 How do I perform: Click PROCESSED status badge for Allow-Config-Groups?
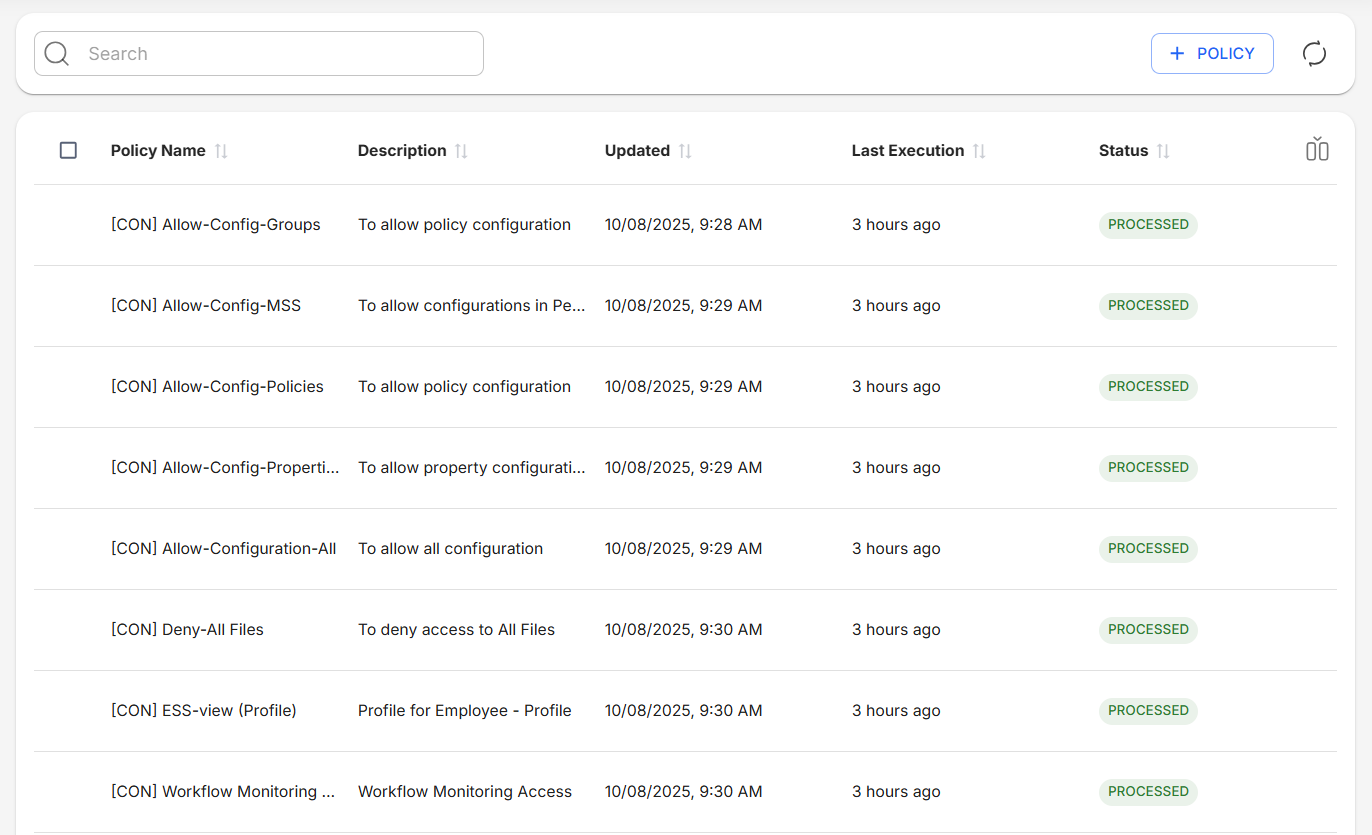1147,225
